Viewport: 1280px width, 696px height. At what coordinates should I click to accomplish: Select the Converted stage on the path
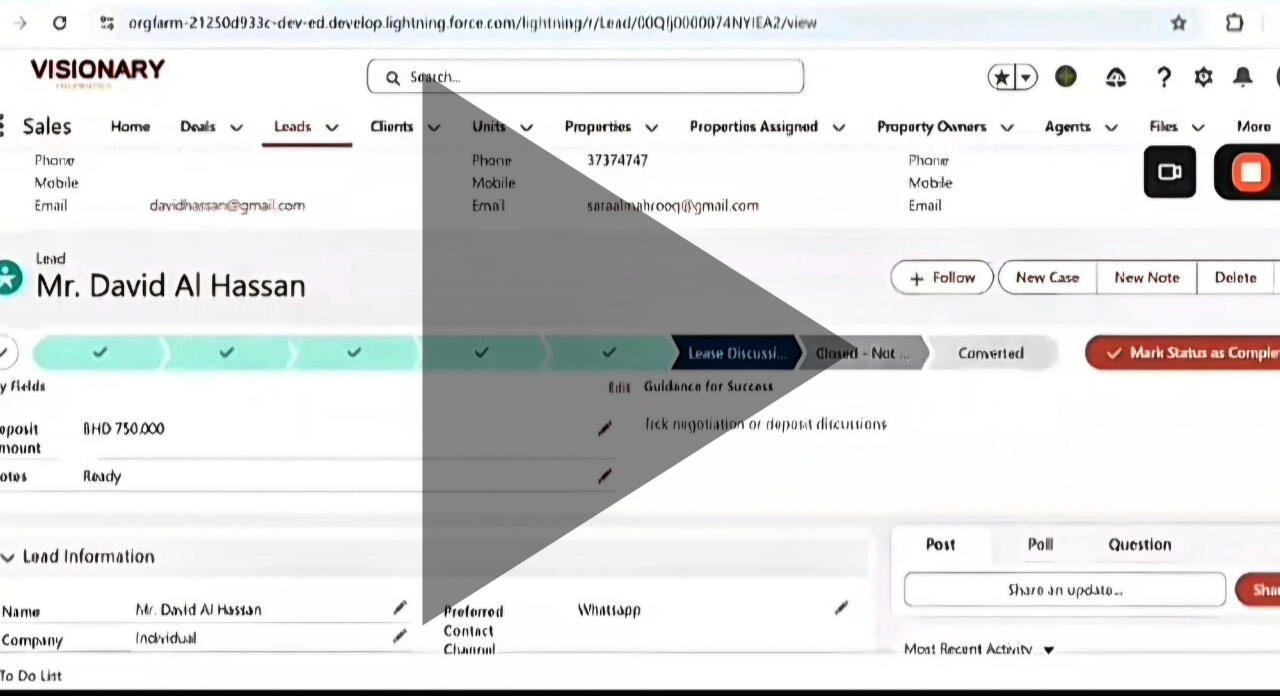(990, 352)
